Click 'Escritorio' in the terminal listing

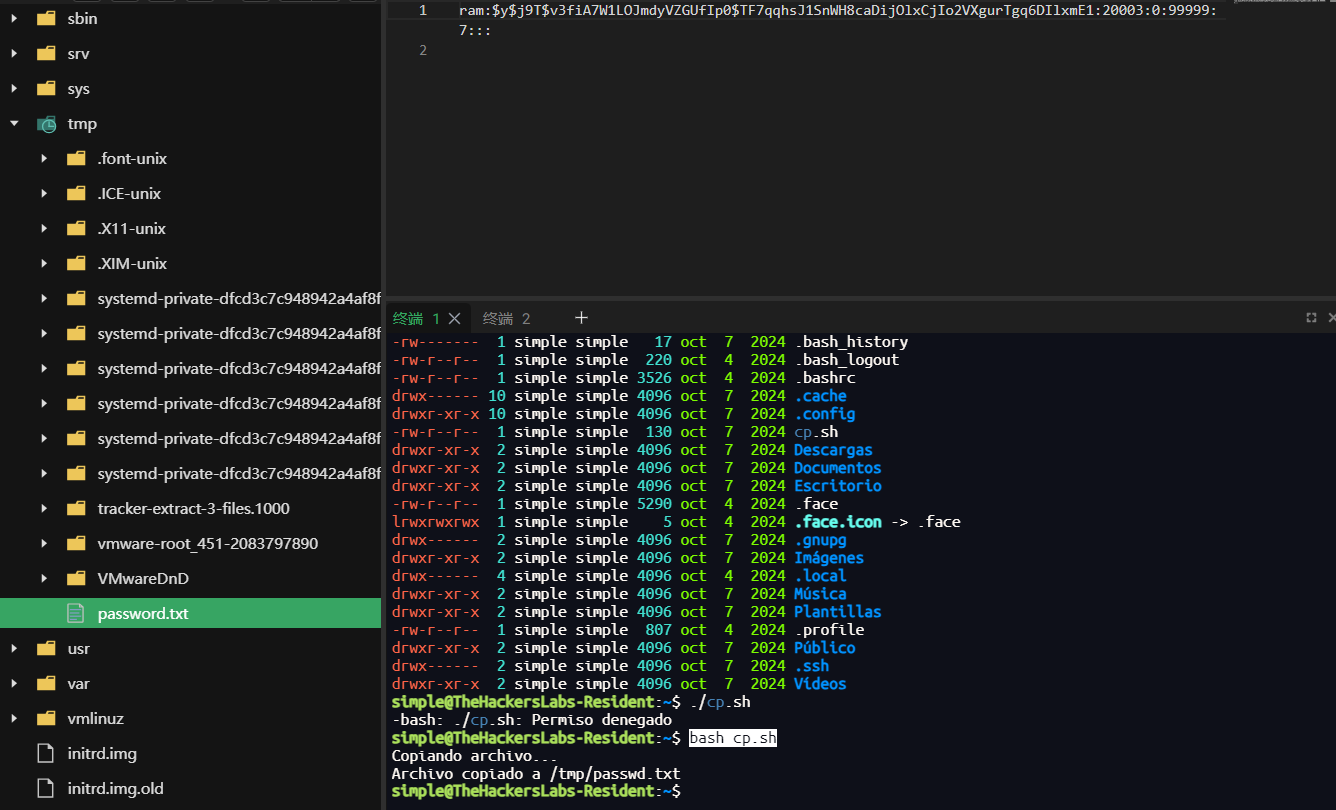tap(838, 486)
